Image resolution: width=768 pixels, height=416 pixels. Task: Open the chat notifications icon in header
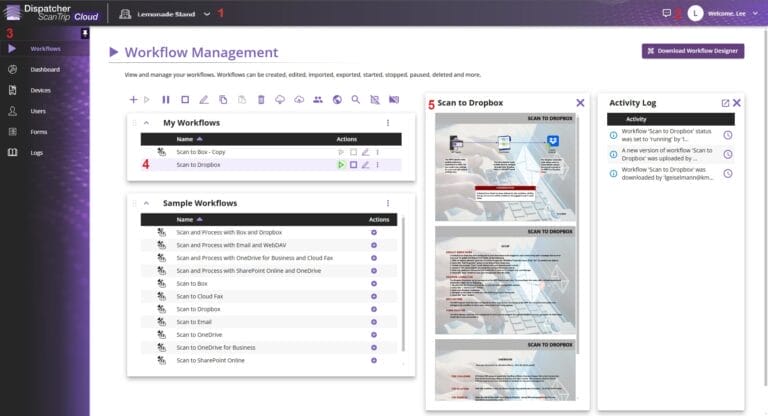click(x=667, y=13)
